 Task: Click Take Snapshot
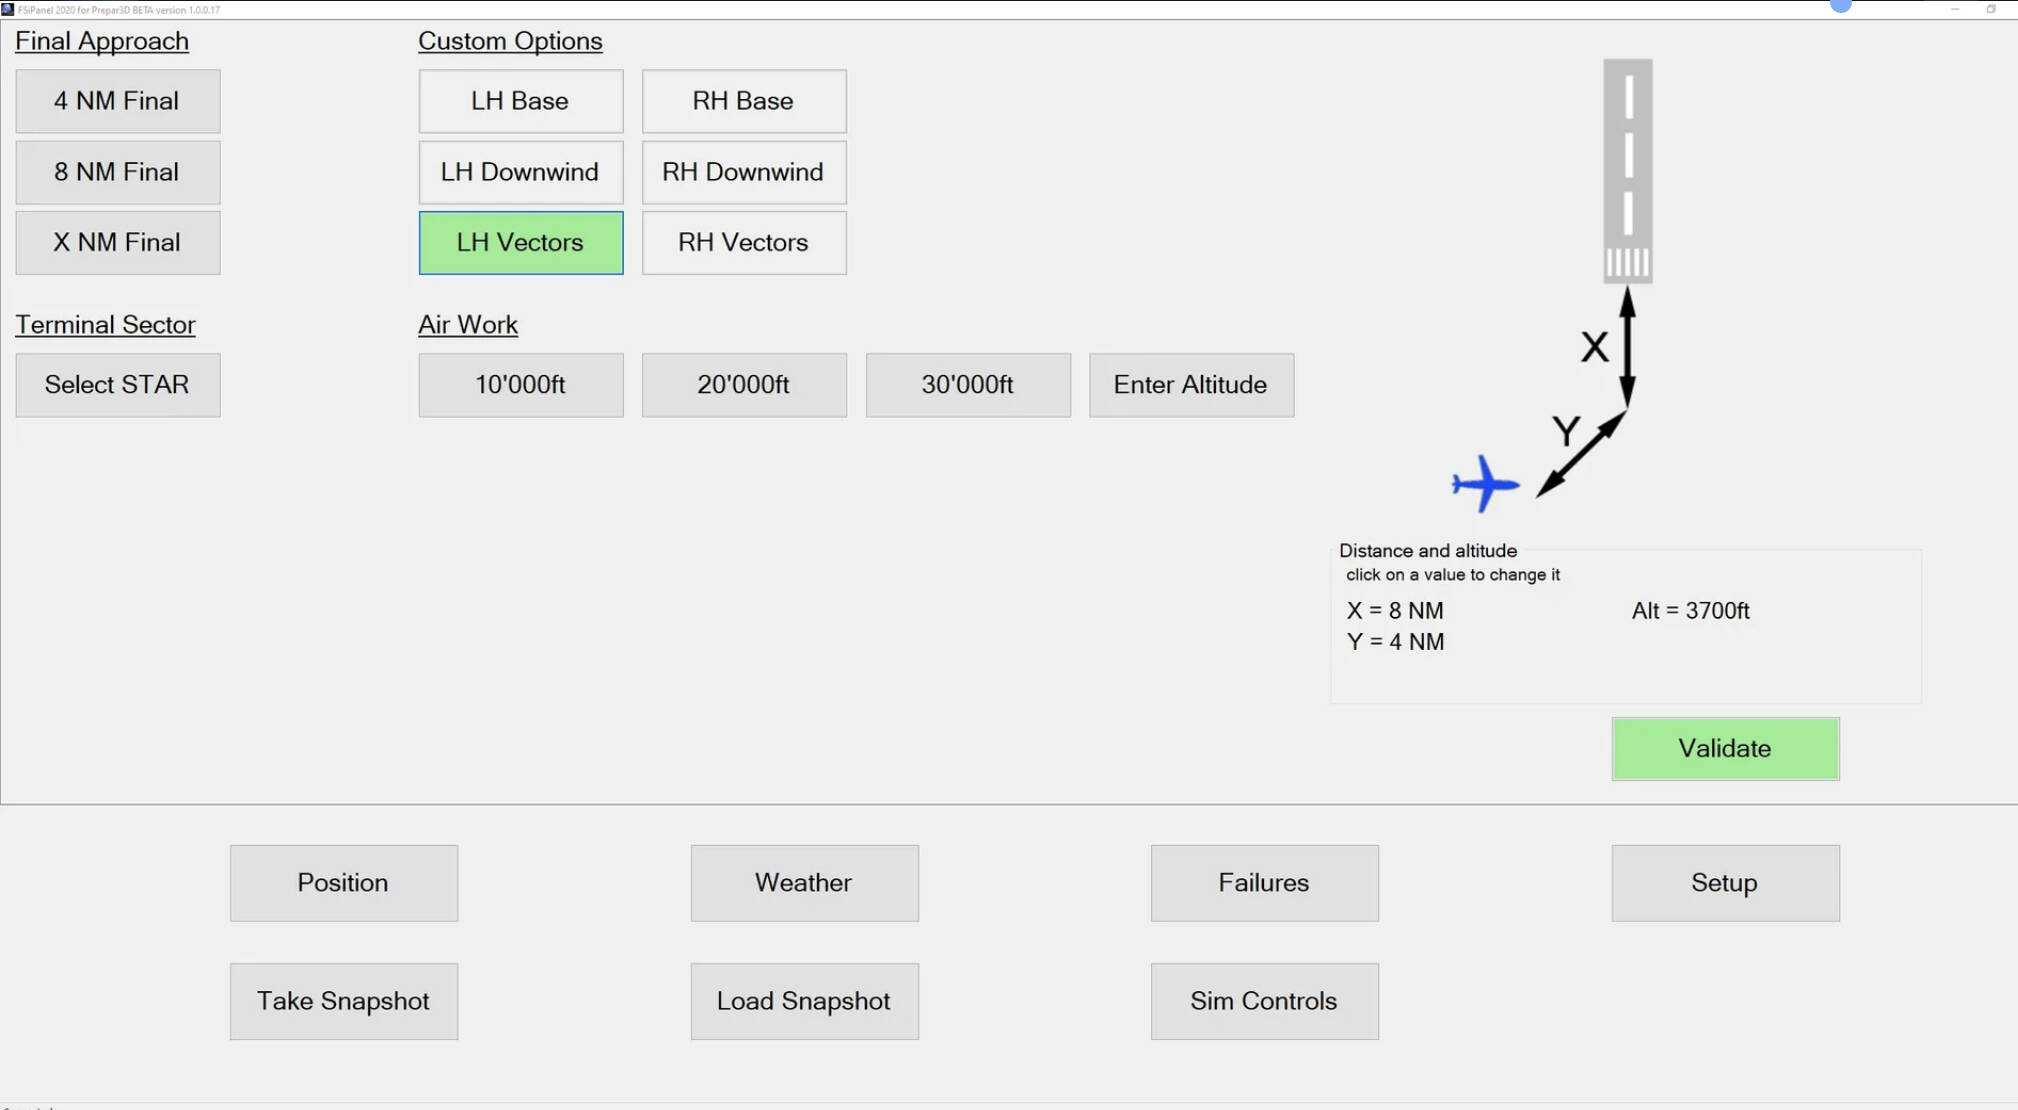343,1000
